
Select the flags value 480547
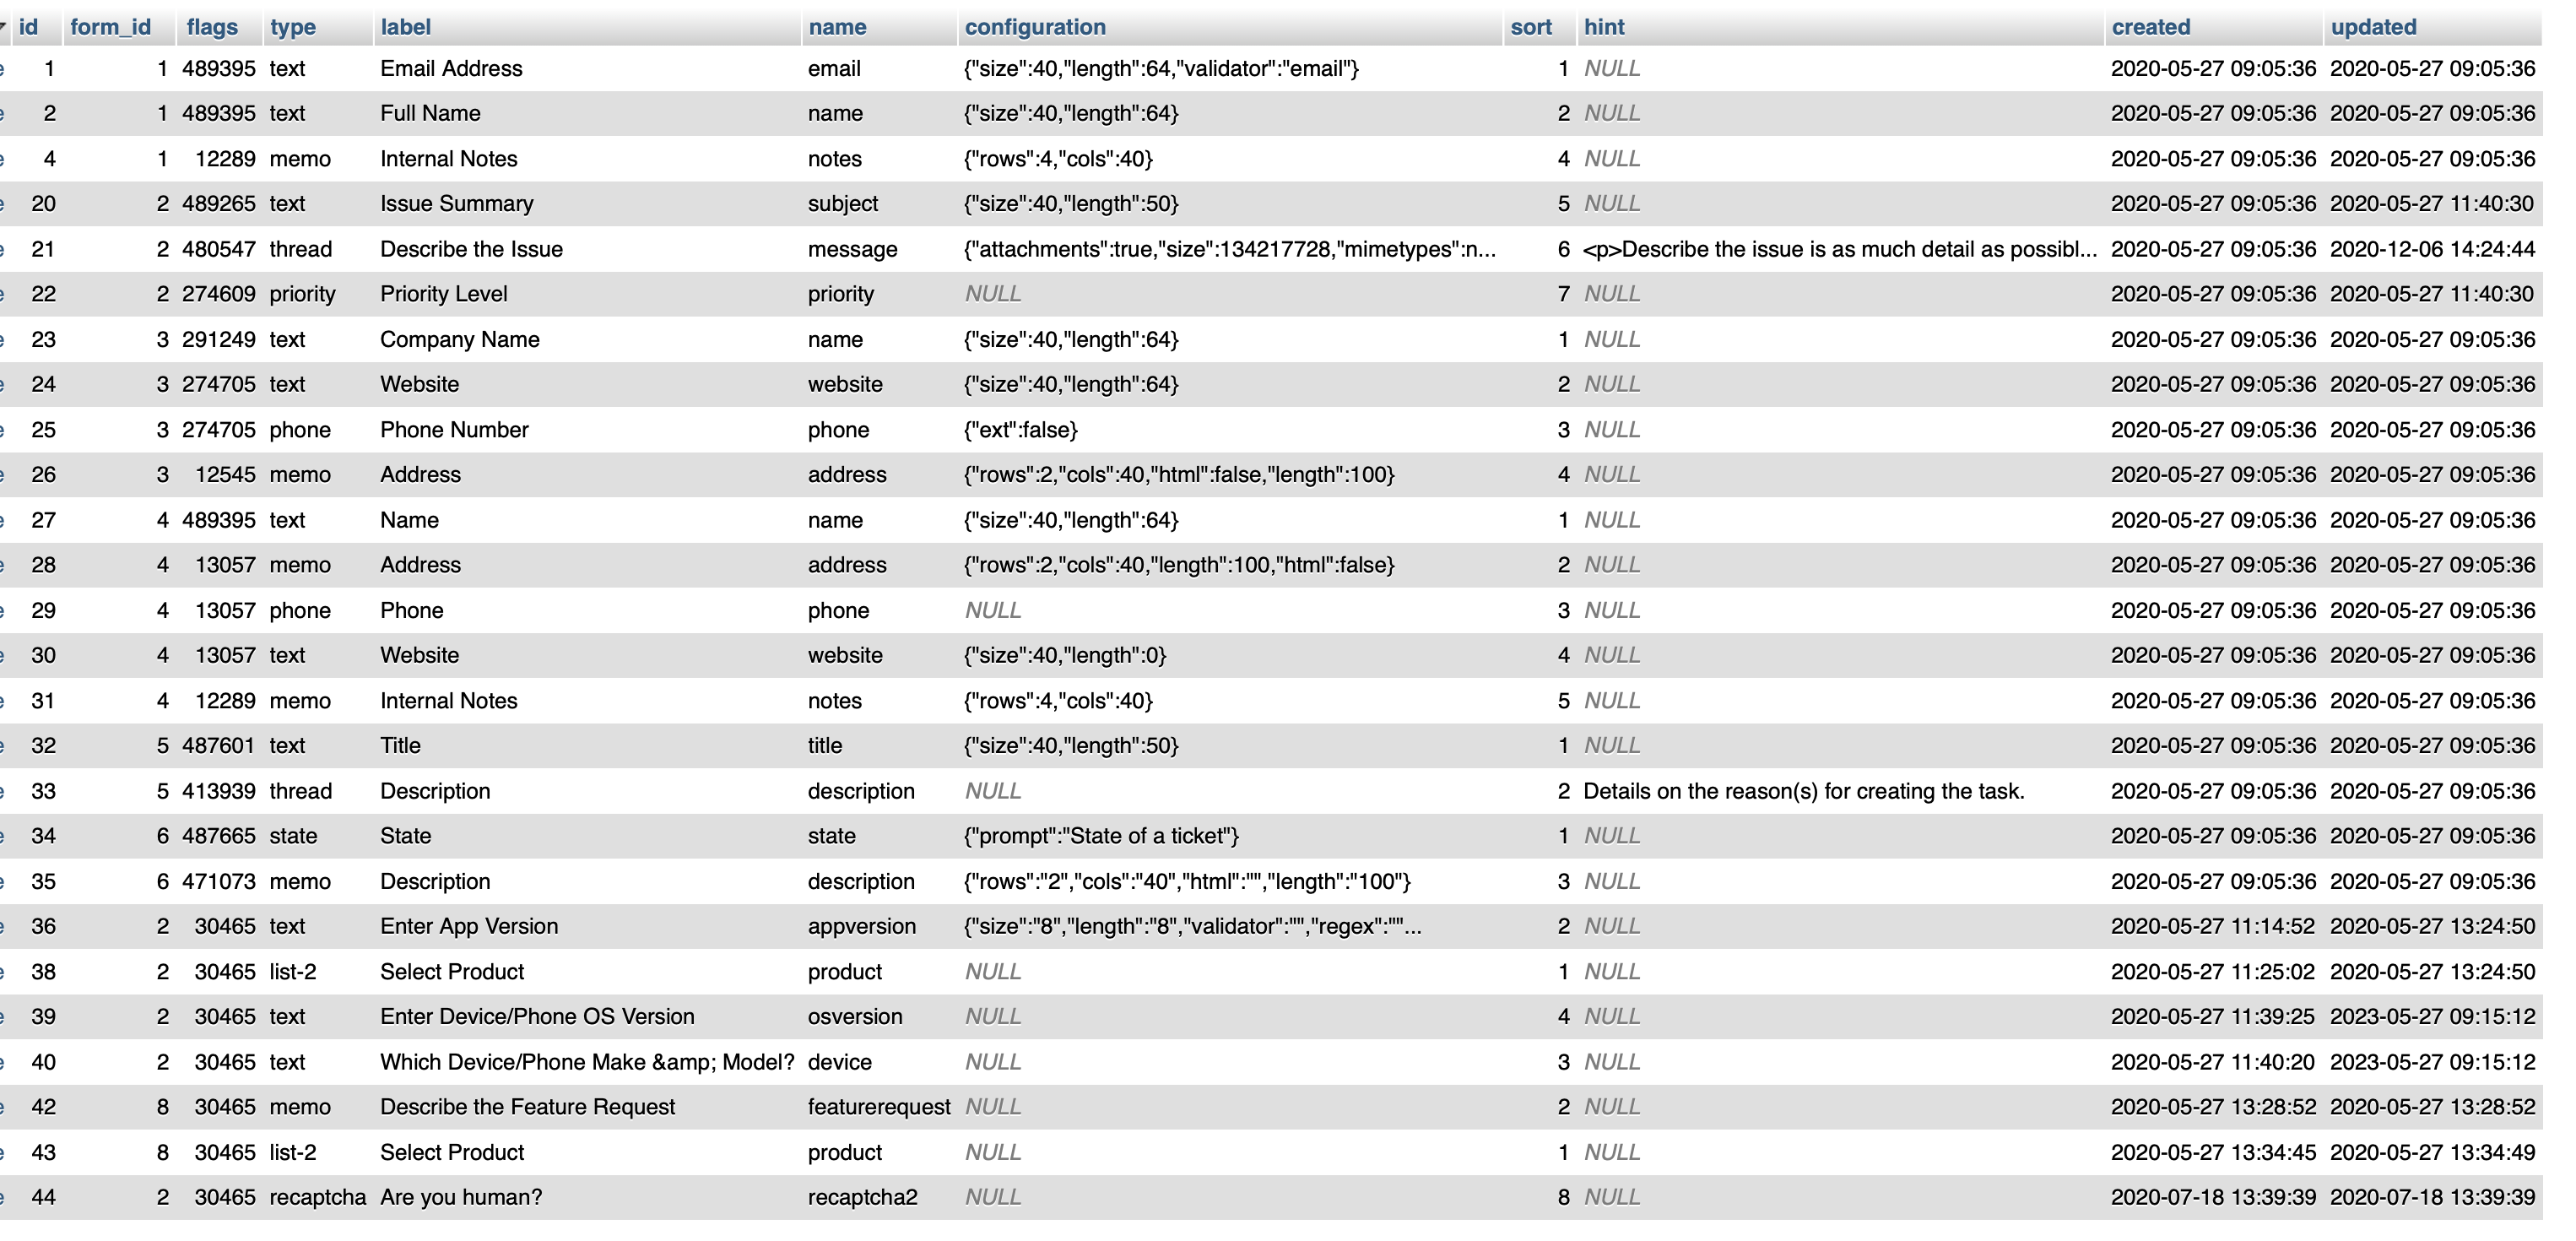pyautogui.click(x=219, y=249)
